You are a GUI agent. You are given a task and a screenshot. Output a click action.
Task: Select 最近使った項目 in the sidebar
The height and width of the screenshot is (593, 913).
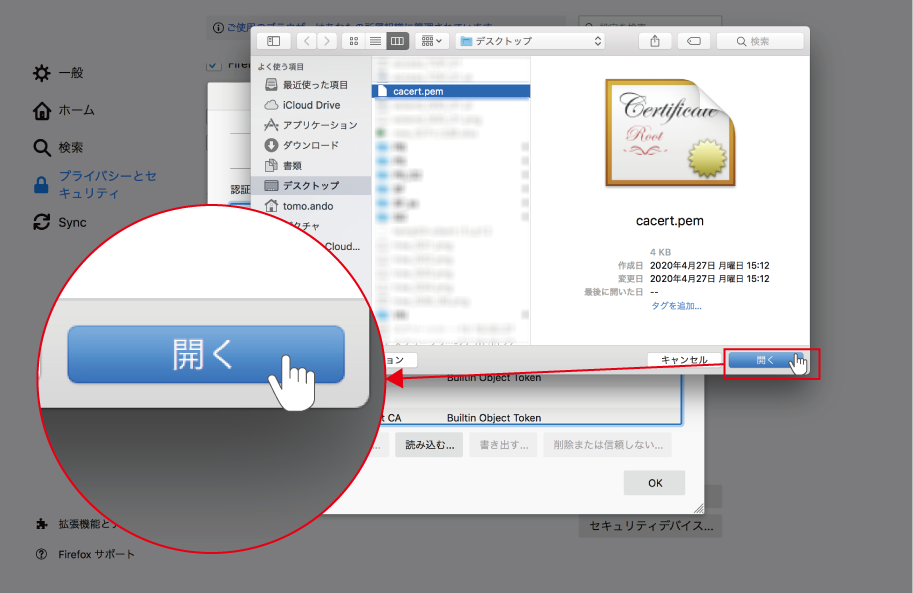point(311,85)
